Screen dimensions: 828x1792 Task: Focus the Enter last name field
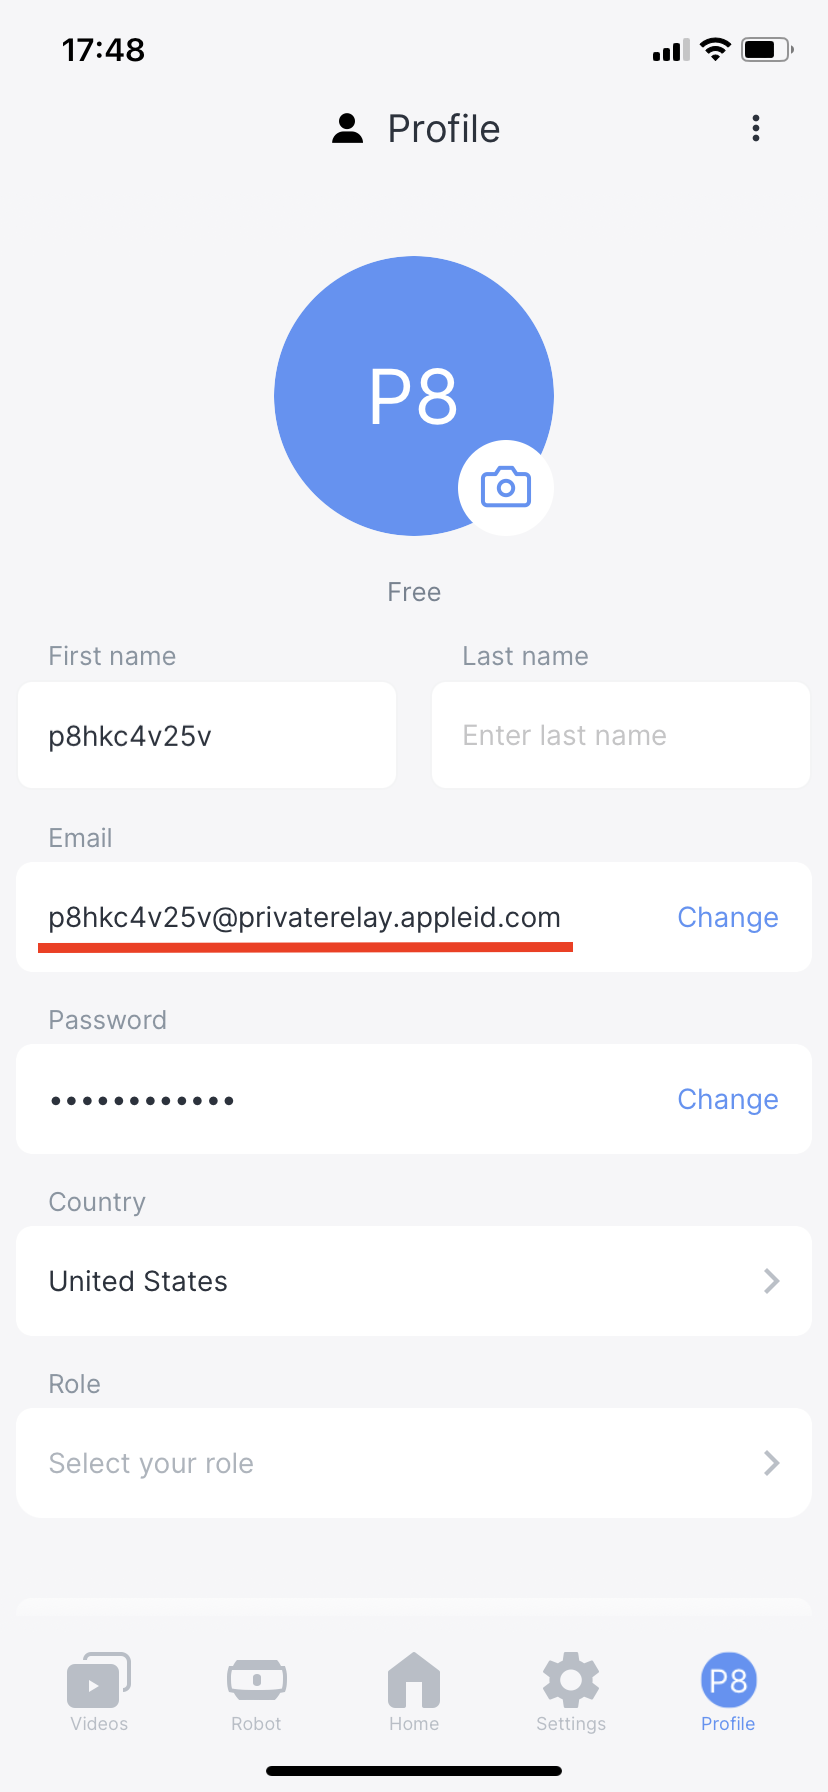tap(620, 736)
